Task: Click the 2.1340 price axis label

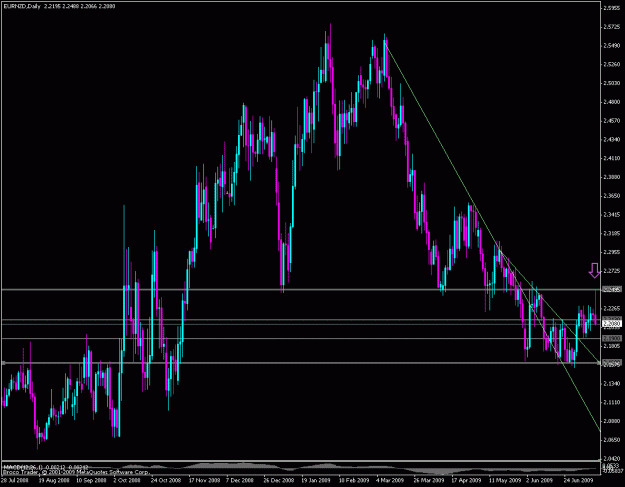Action: 612,384
